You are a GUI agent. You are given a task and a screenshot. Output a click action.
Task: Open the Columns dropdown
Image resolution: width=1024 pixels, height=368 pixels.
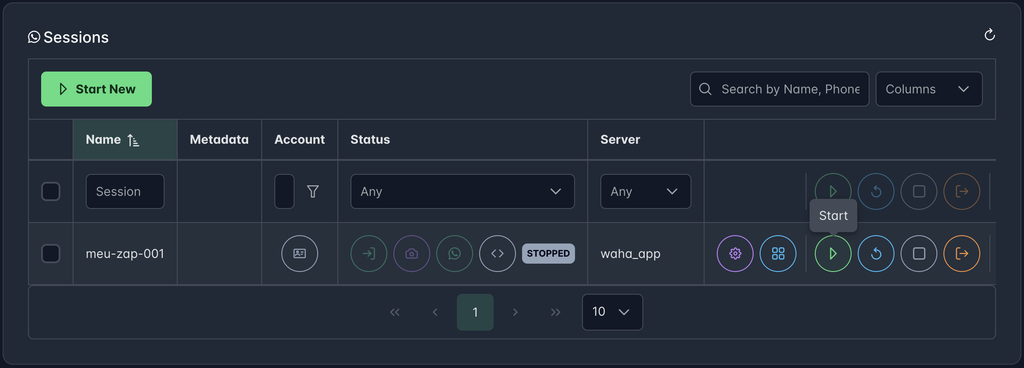pyautogui.click(x=929, y=89)
